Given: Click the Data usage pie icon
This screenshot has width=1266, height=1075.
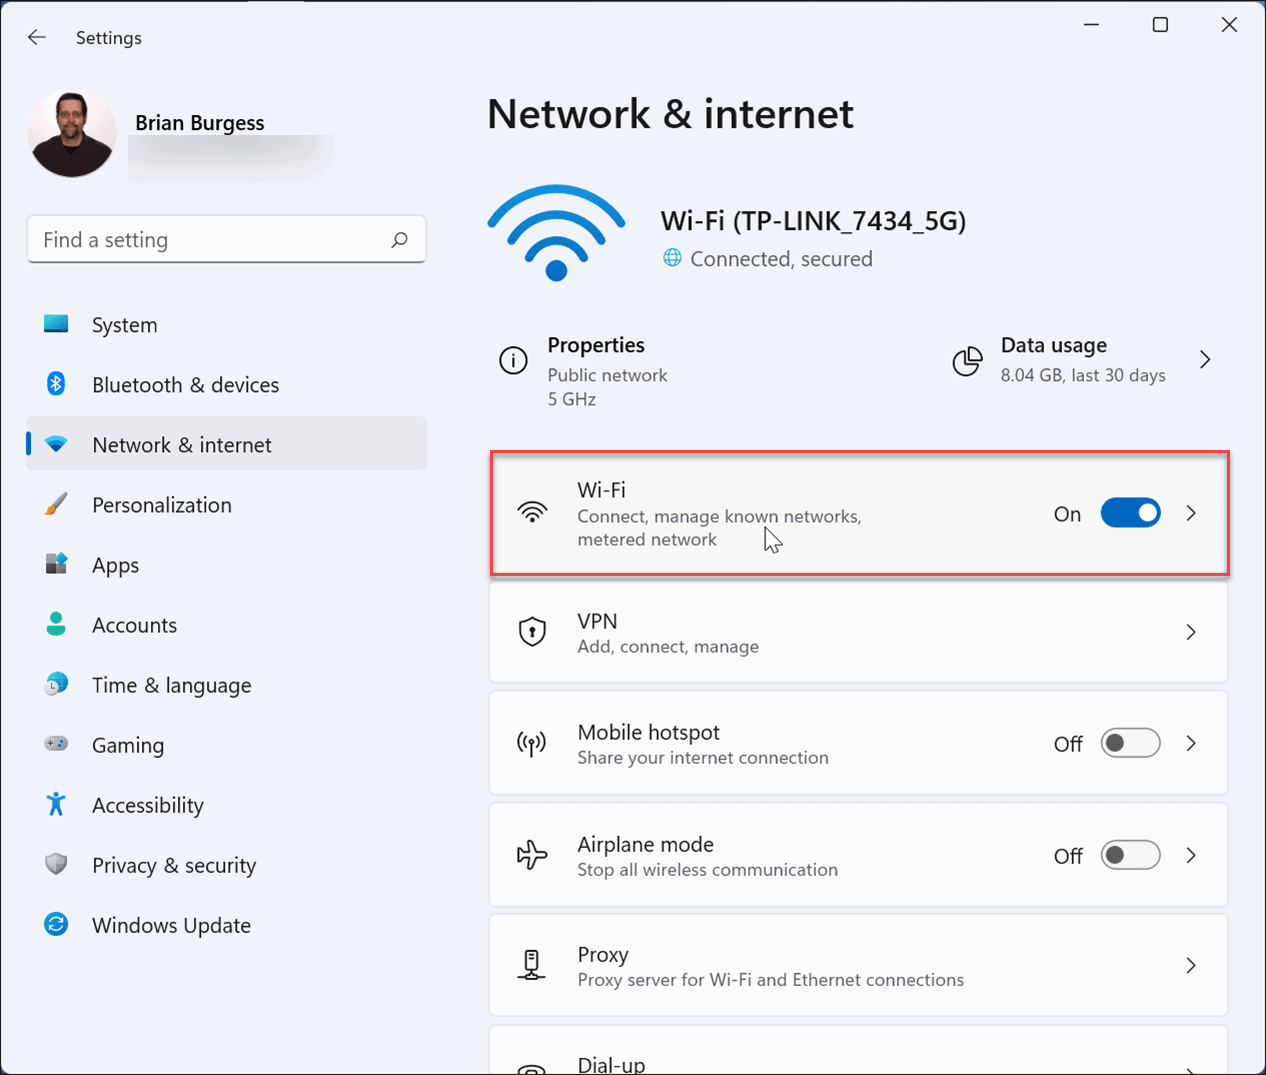Looking at the screenshot, I should point(967,361).
